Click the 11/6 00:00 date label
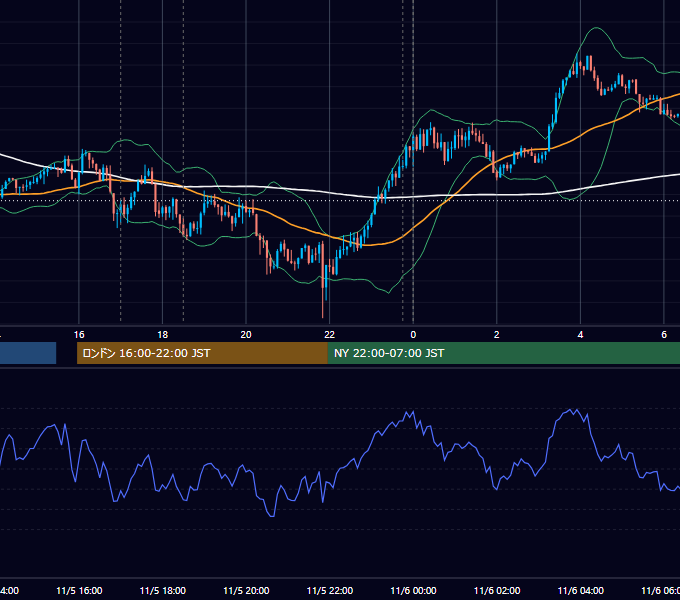Viewport: 680px width, 600px height. pos(413,591)
